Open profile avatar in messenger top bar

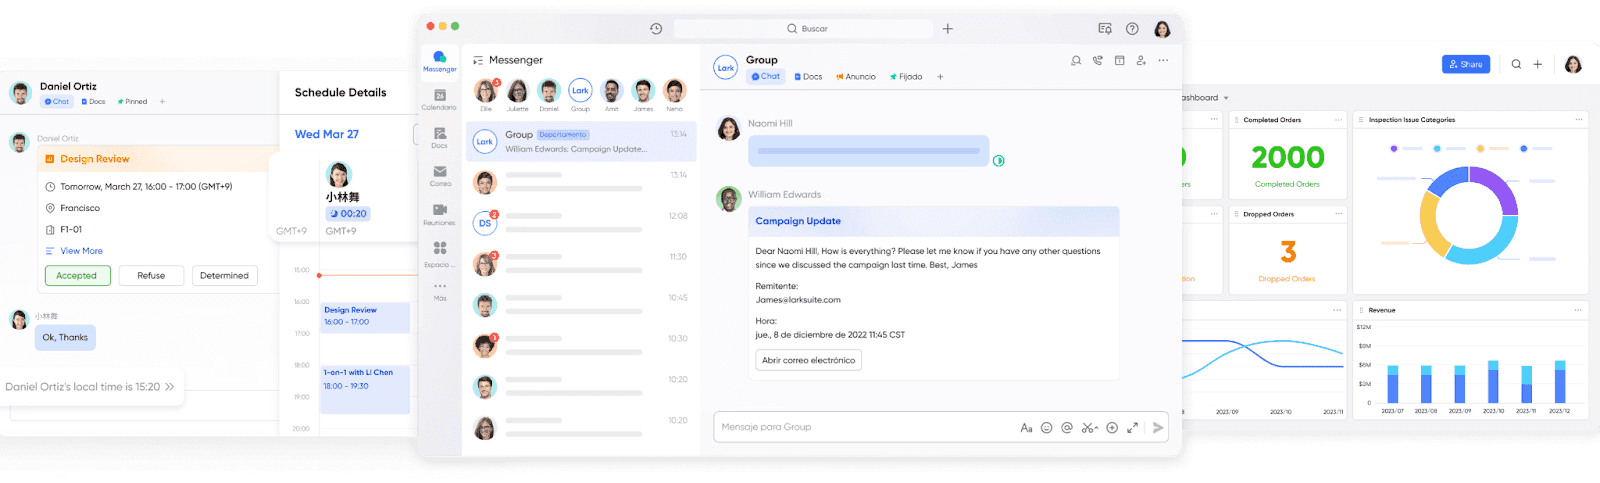point(1162,29)
